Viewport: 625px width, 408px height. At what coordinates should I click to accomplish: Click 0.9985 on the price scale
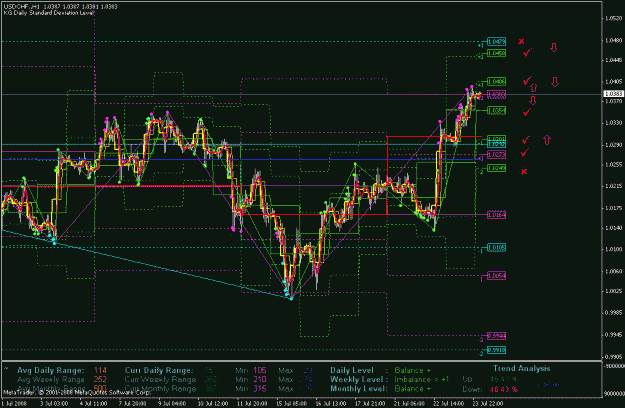click(613, 312)
